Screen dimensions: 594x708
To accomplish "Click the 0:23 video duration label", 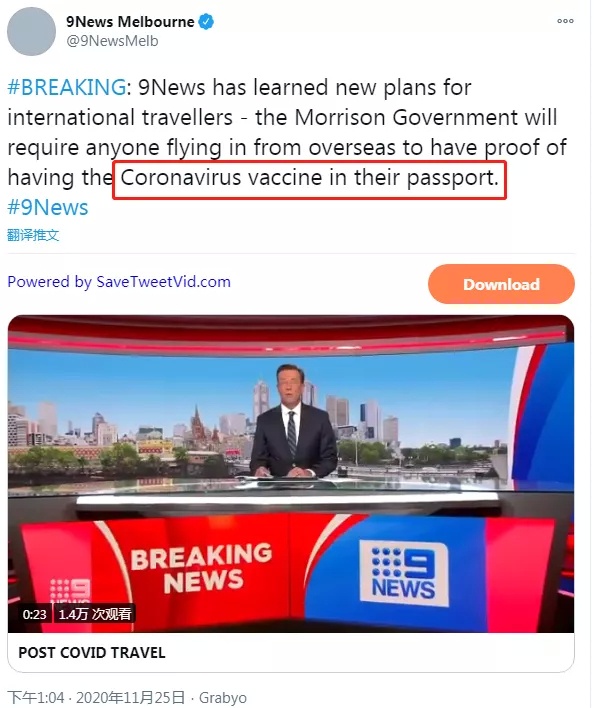I will [35, 614].
